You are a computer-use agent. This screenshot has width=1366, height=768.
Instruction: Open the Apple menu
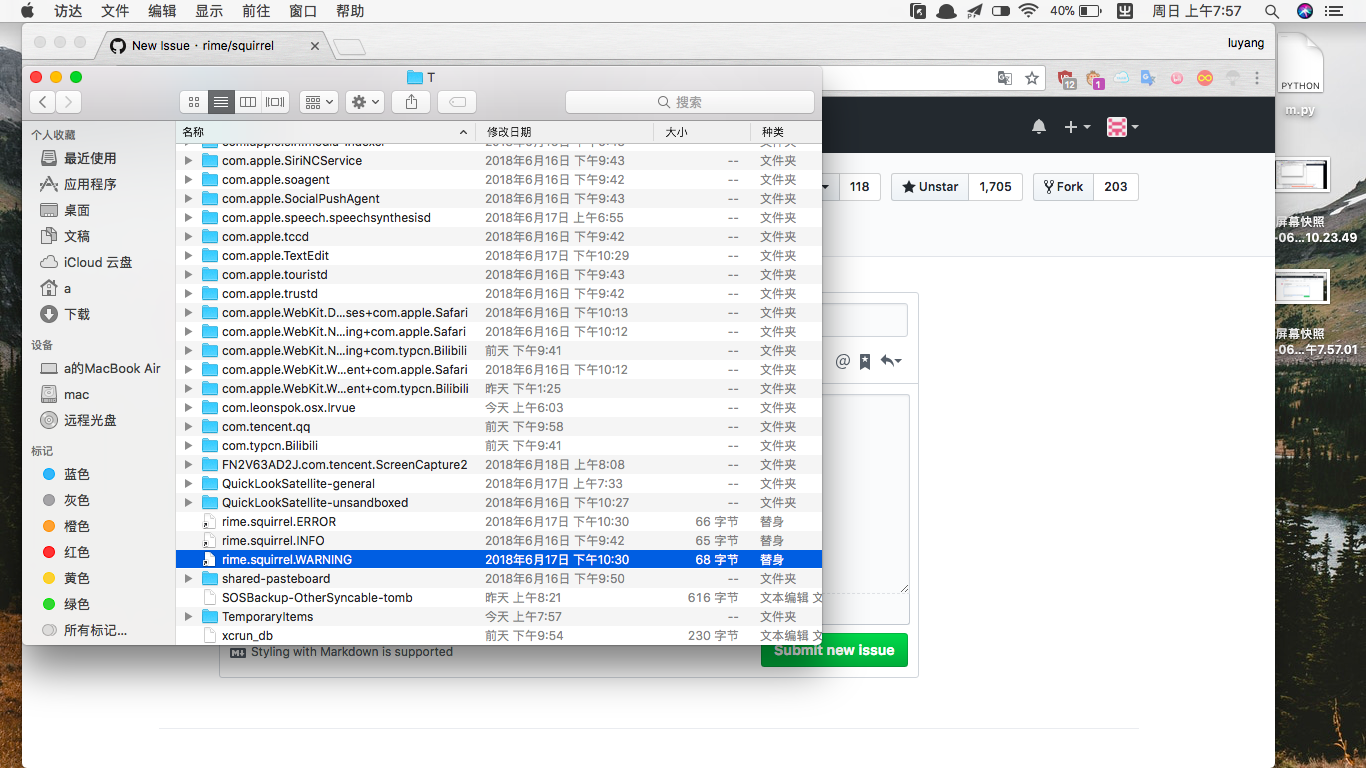tap(27, 11)
